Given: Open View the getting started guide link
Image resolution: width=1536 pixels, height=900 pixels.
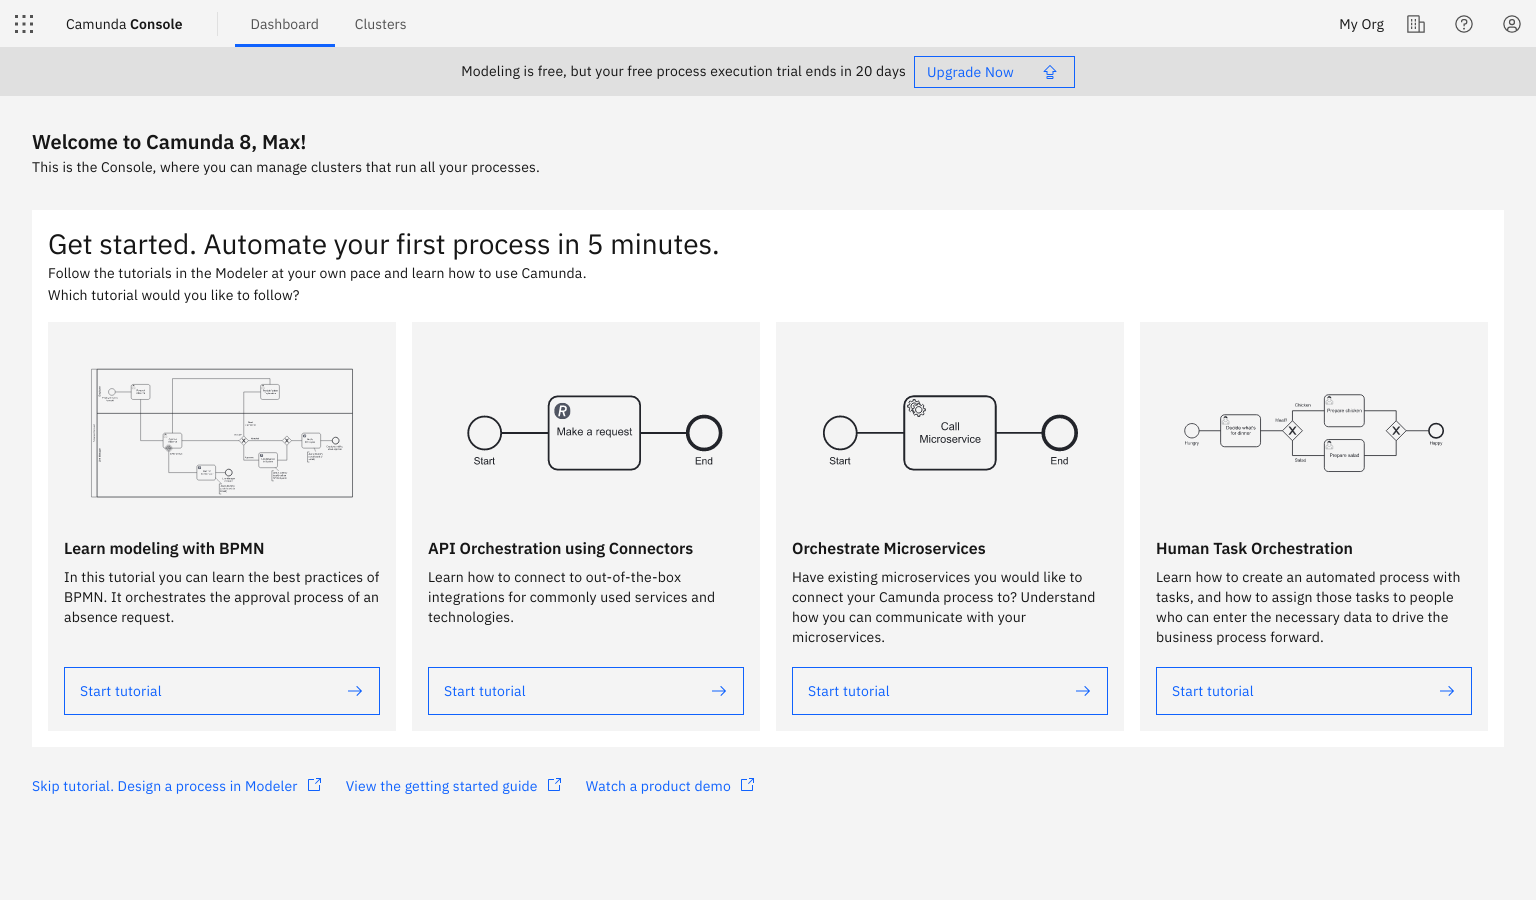Looking at the screenshot, I should click(441, 786).
